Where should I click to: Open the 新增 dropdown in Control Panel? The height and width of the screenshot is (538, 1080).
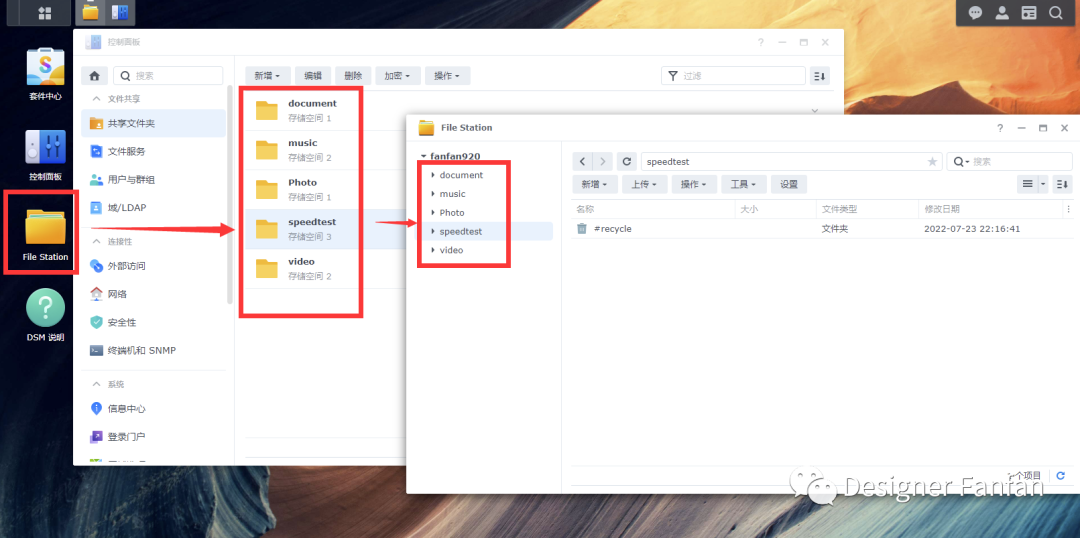(x=267, y=76)
